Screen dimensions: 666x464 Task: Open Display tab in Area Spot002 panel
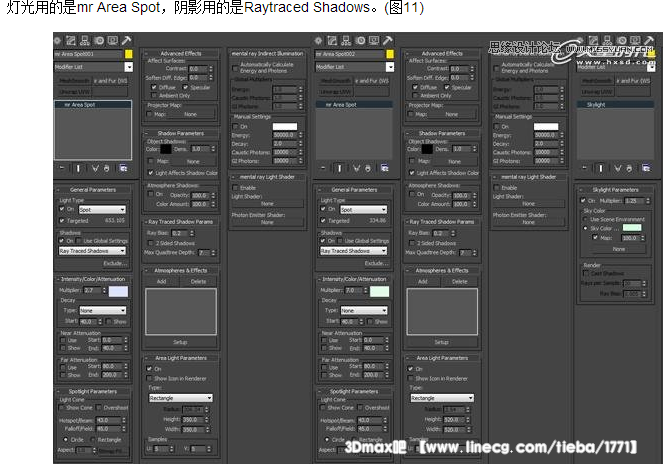click(374, 41)
